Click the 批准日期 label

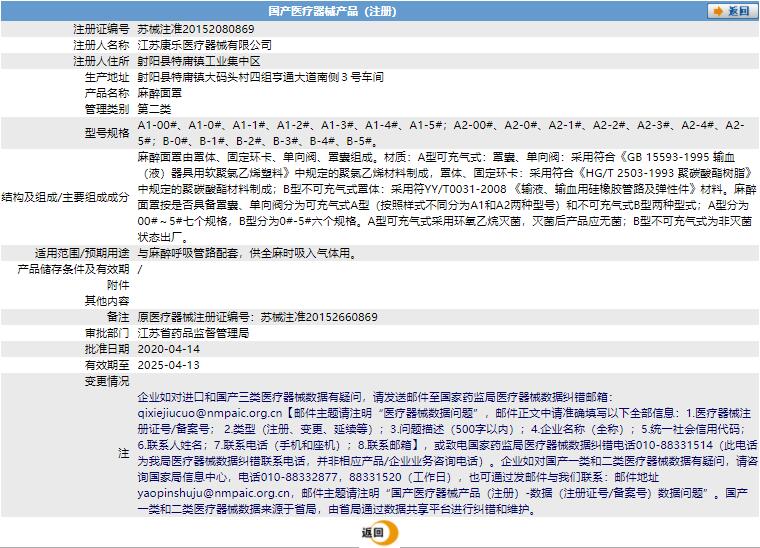point(107,349)
